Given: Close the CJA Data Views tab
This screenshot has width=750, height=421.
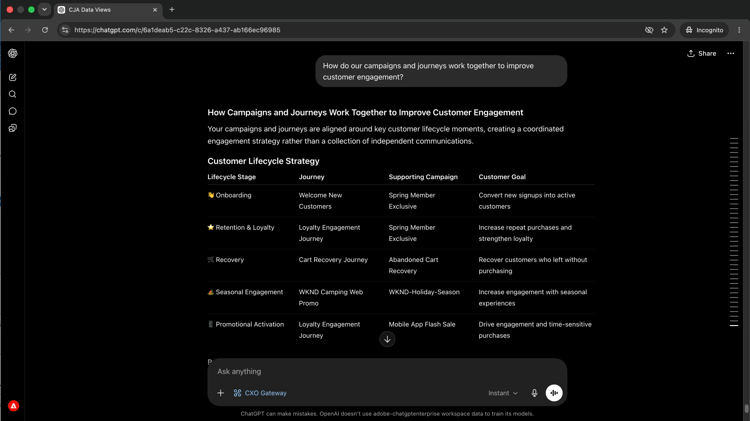Looking at the screenshot, I should [x=155, y=10].
